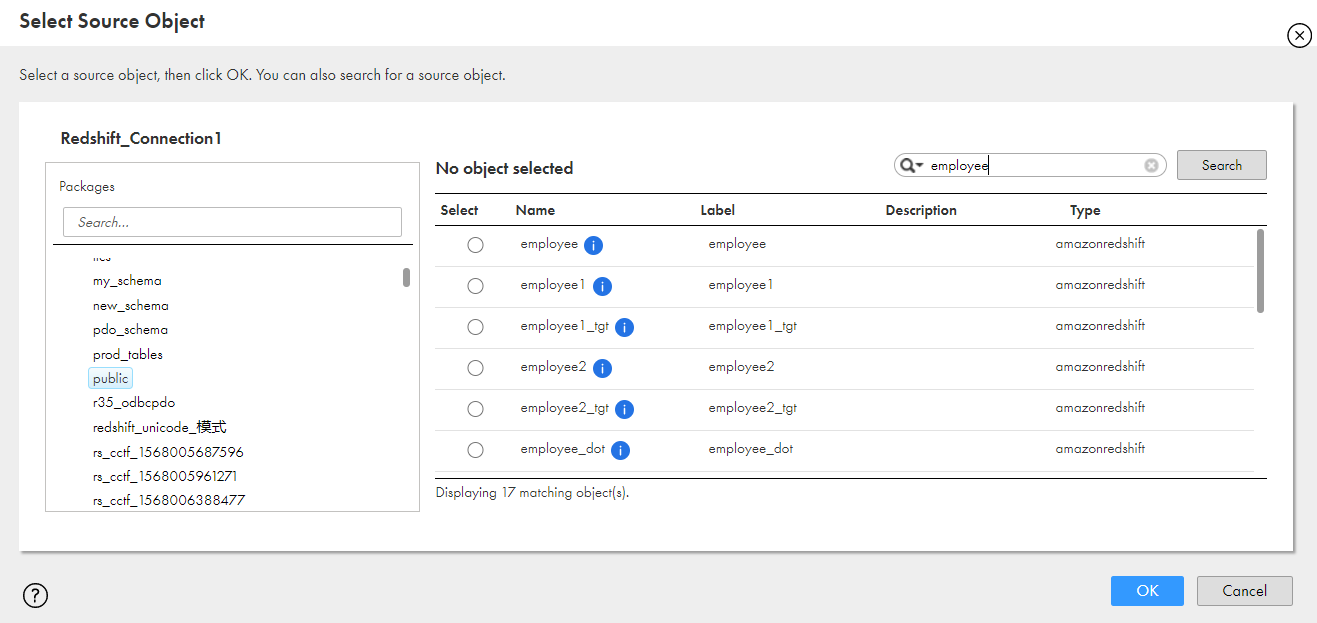Click the Packages search field
Screen dimensions: 1317x623
(x=231, y=221)
